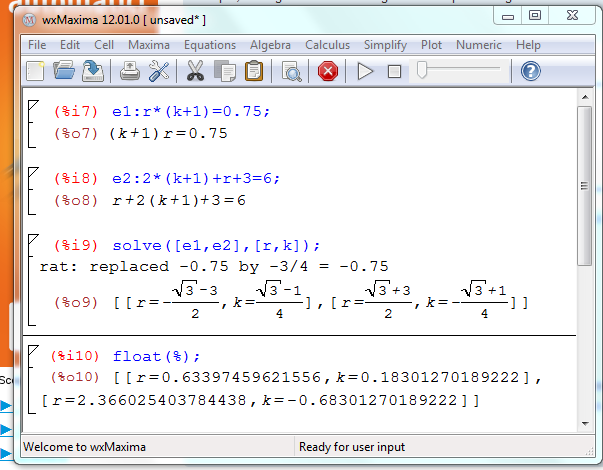Minimize the wxMaxima window
603x470 pixels.
pyautogui.click(x=508, y=16)
